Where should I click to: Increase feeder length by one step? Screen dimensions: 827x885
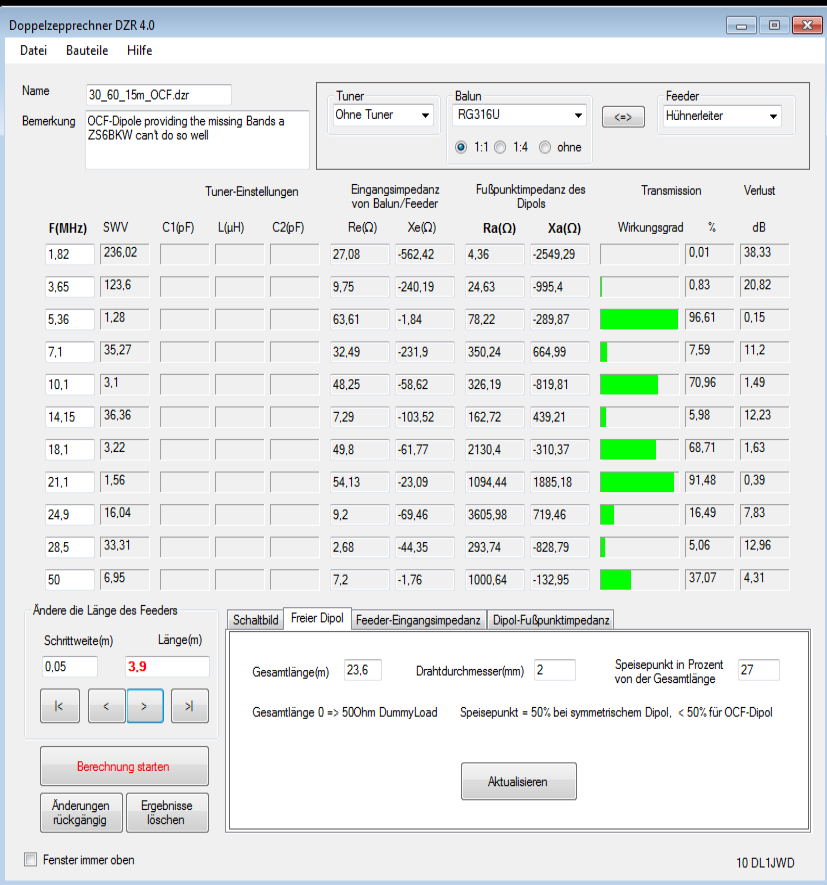(144, 706)
